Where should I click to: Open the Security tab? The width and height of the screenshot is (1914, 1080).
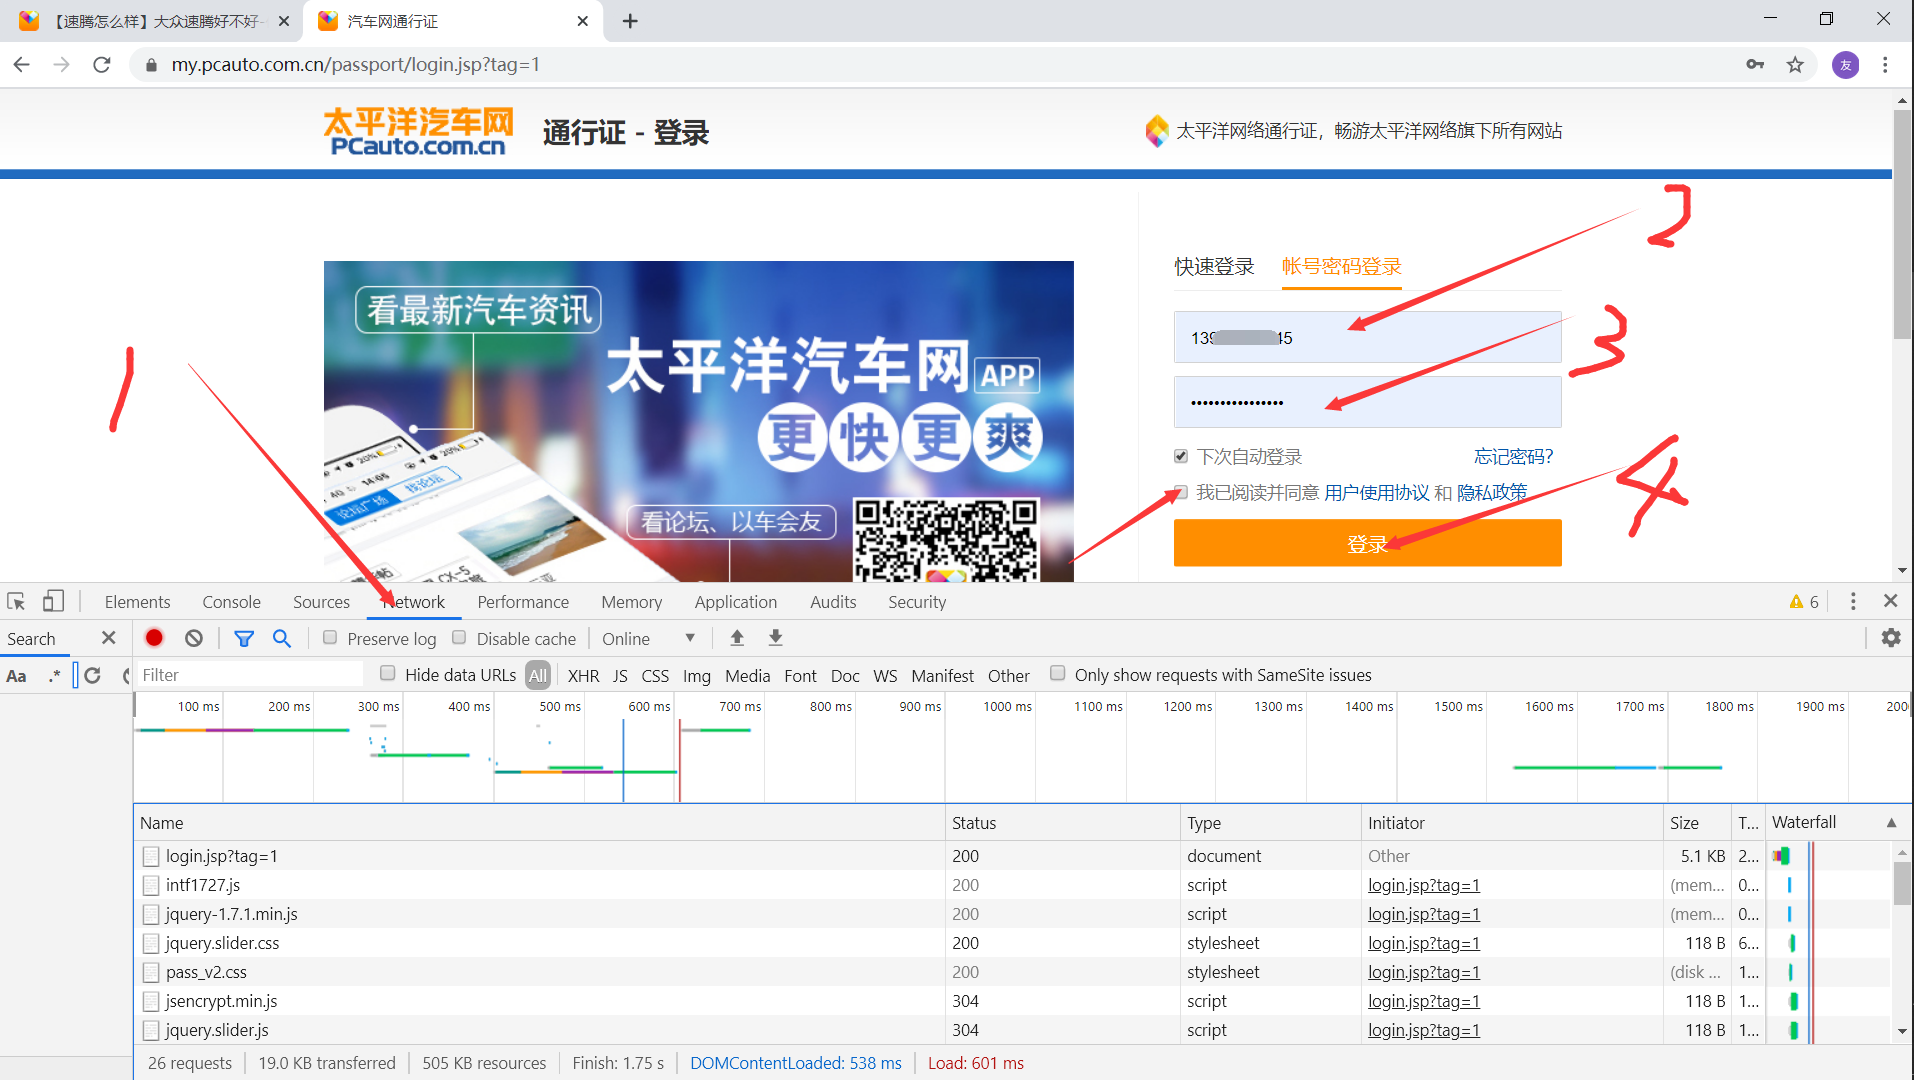pos(917,602)
